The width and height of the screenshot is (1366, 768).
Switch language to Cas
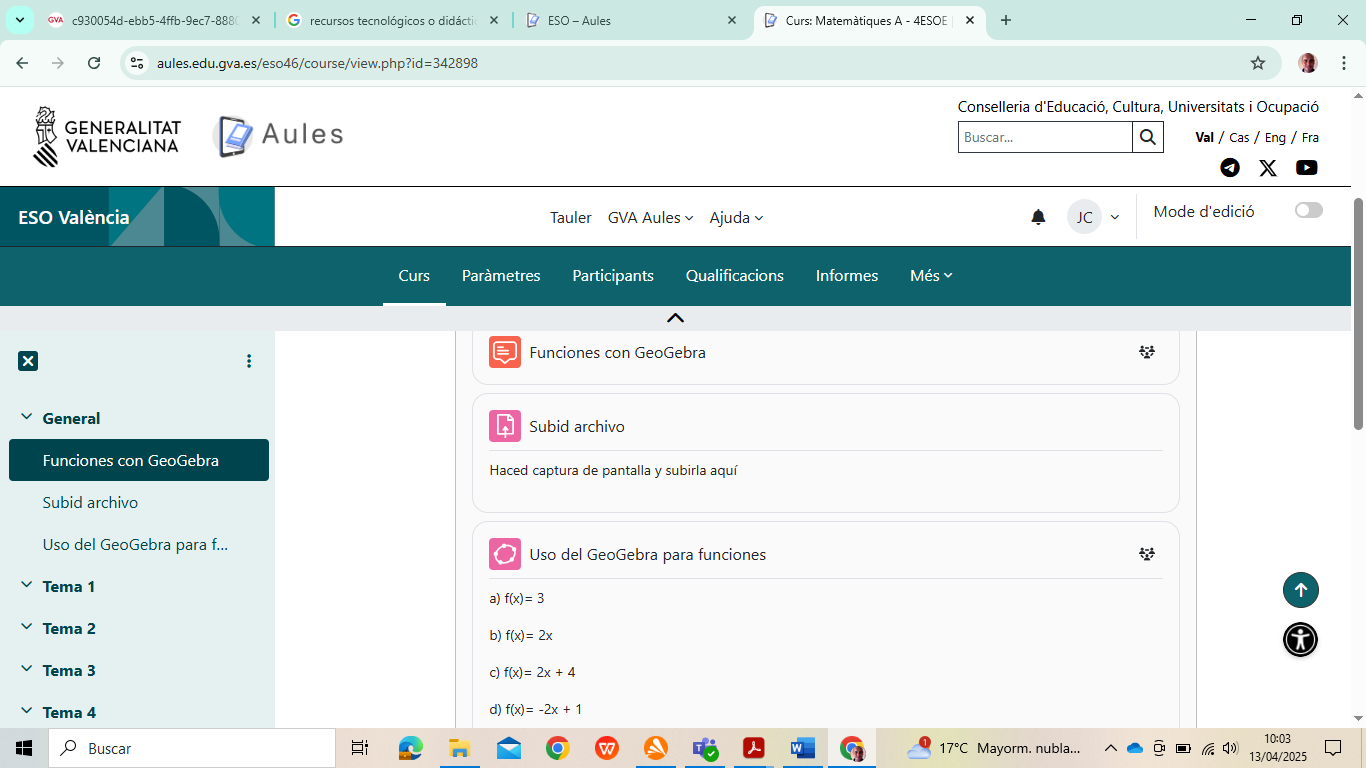tap(1239, 138)
